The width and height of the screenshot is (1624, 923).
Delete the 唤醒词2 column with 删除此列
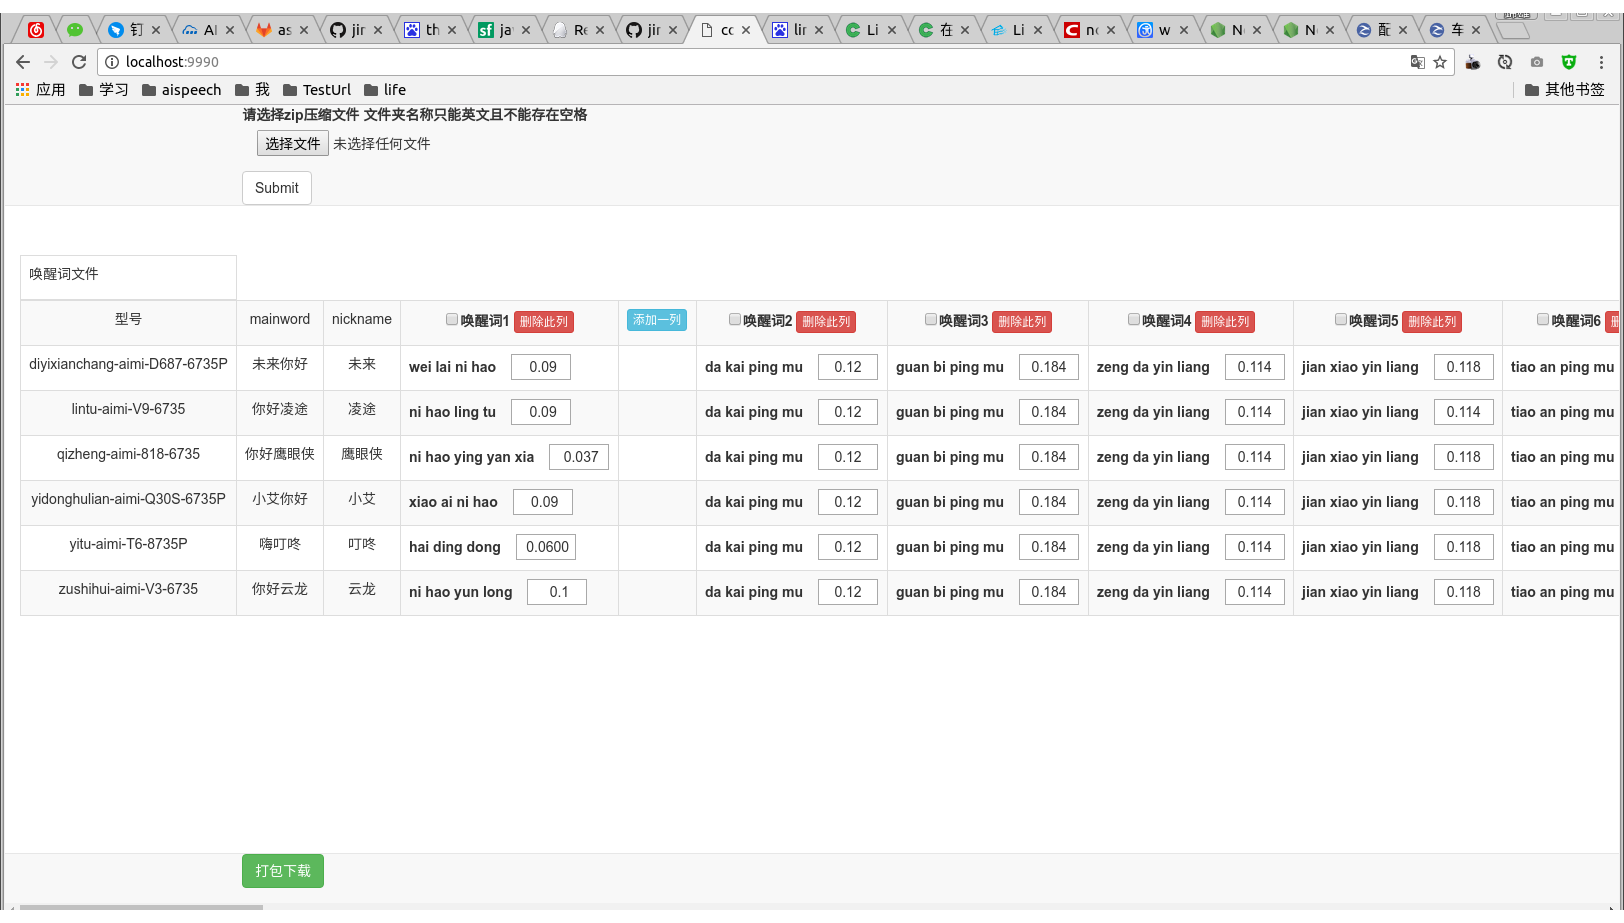tap(826, 322)
